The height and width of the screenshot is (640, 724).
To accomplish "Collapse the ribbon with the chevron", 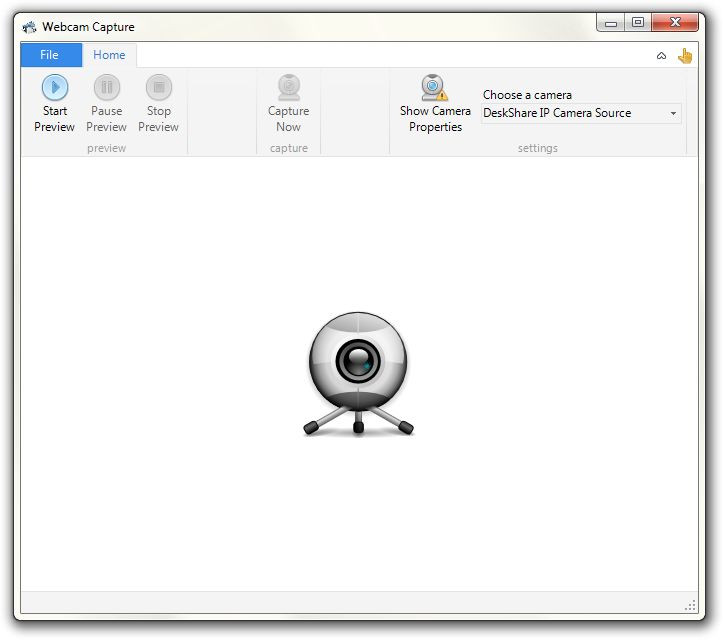I will pos(661,56).
